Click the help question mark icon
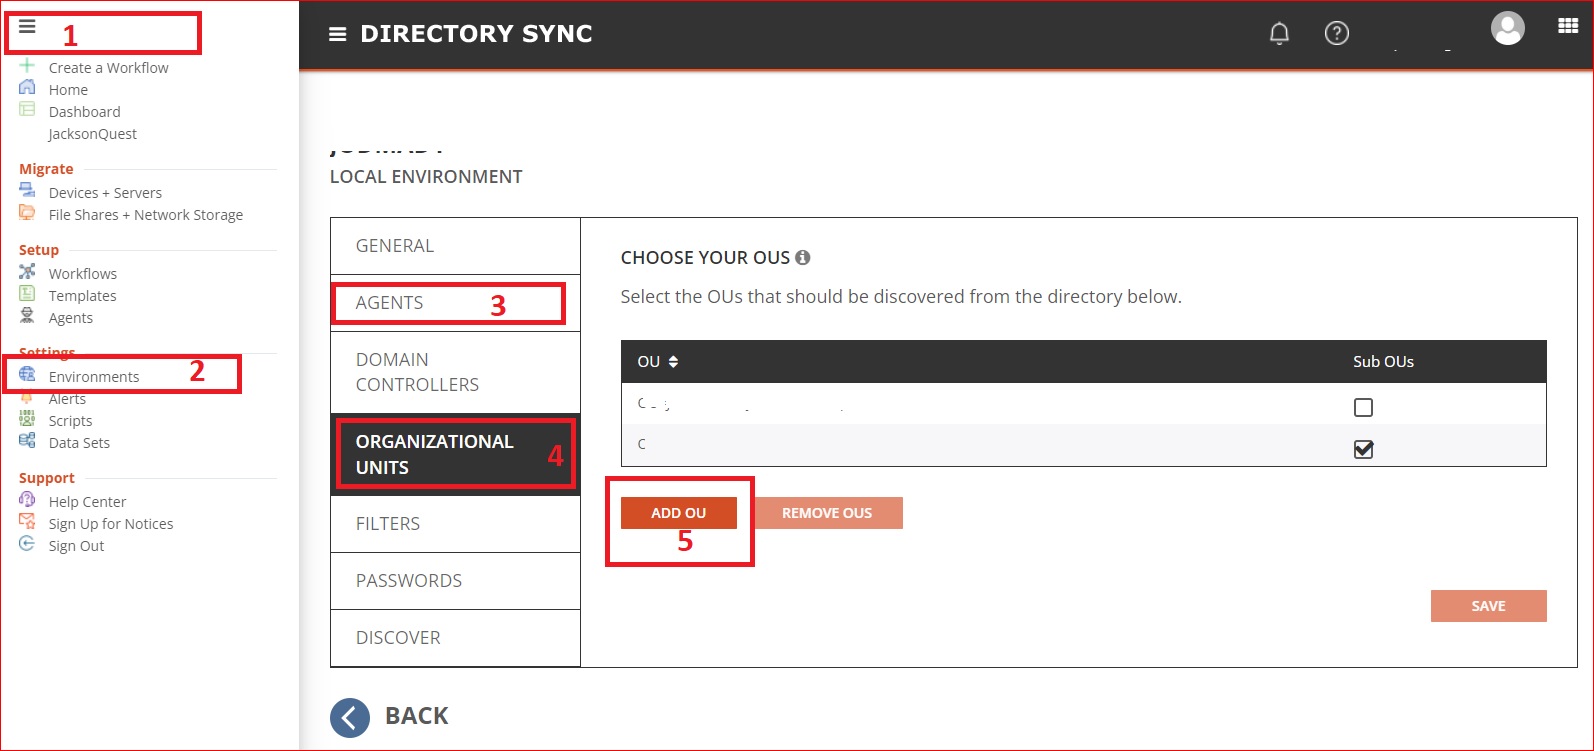Viewport: 1594px width, 751px height. coord(1336,34)
